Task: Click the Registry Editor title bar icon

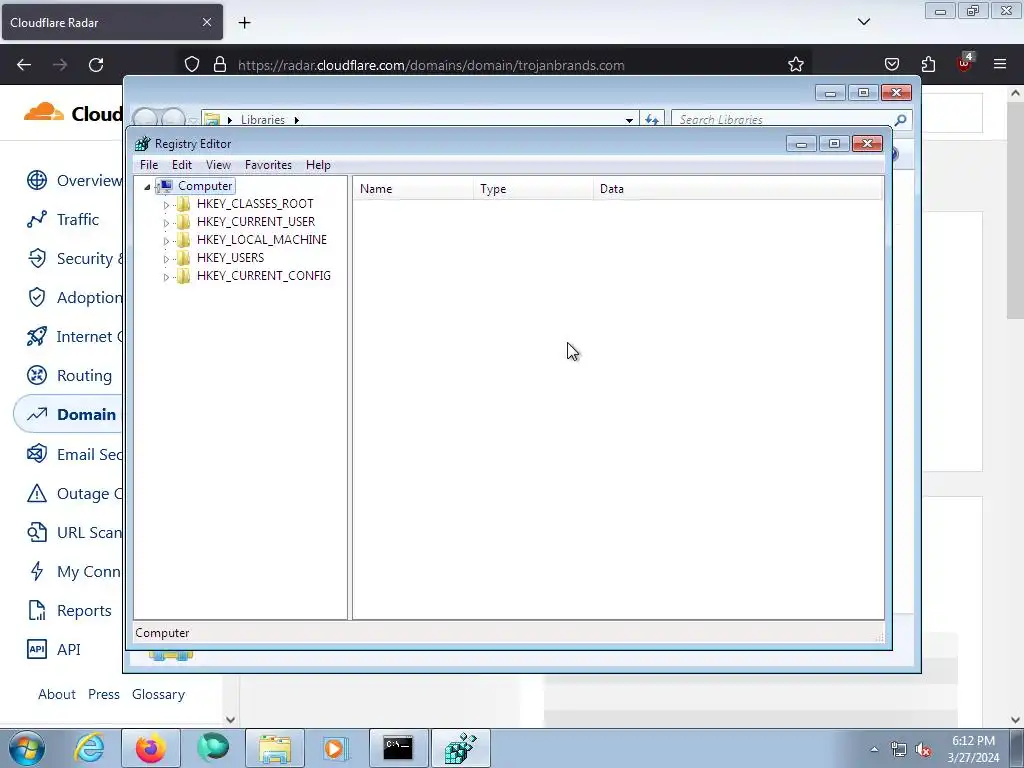Action: 142,144
